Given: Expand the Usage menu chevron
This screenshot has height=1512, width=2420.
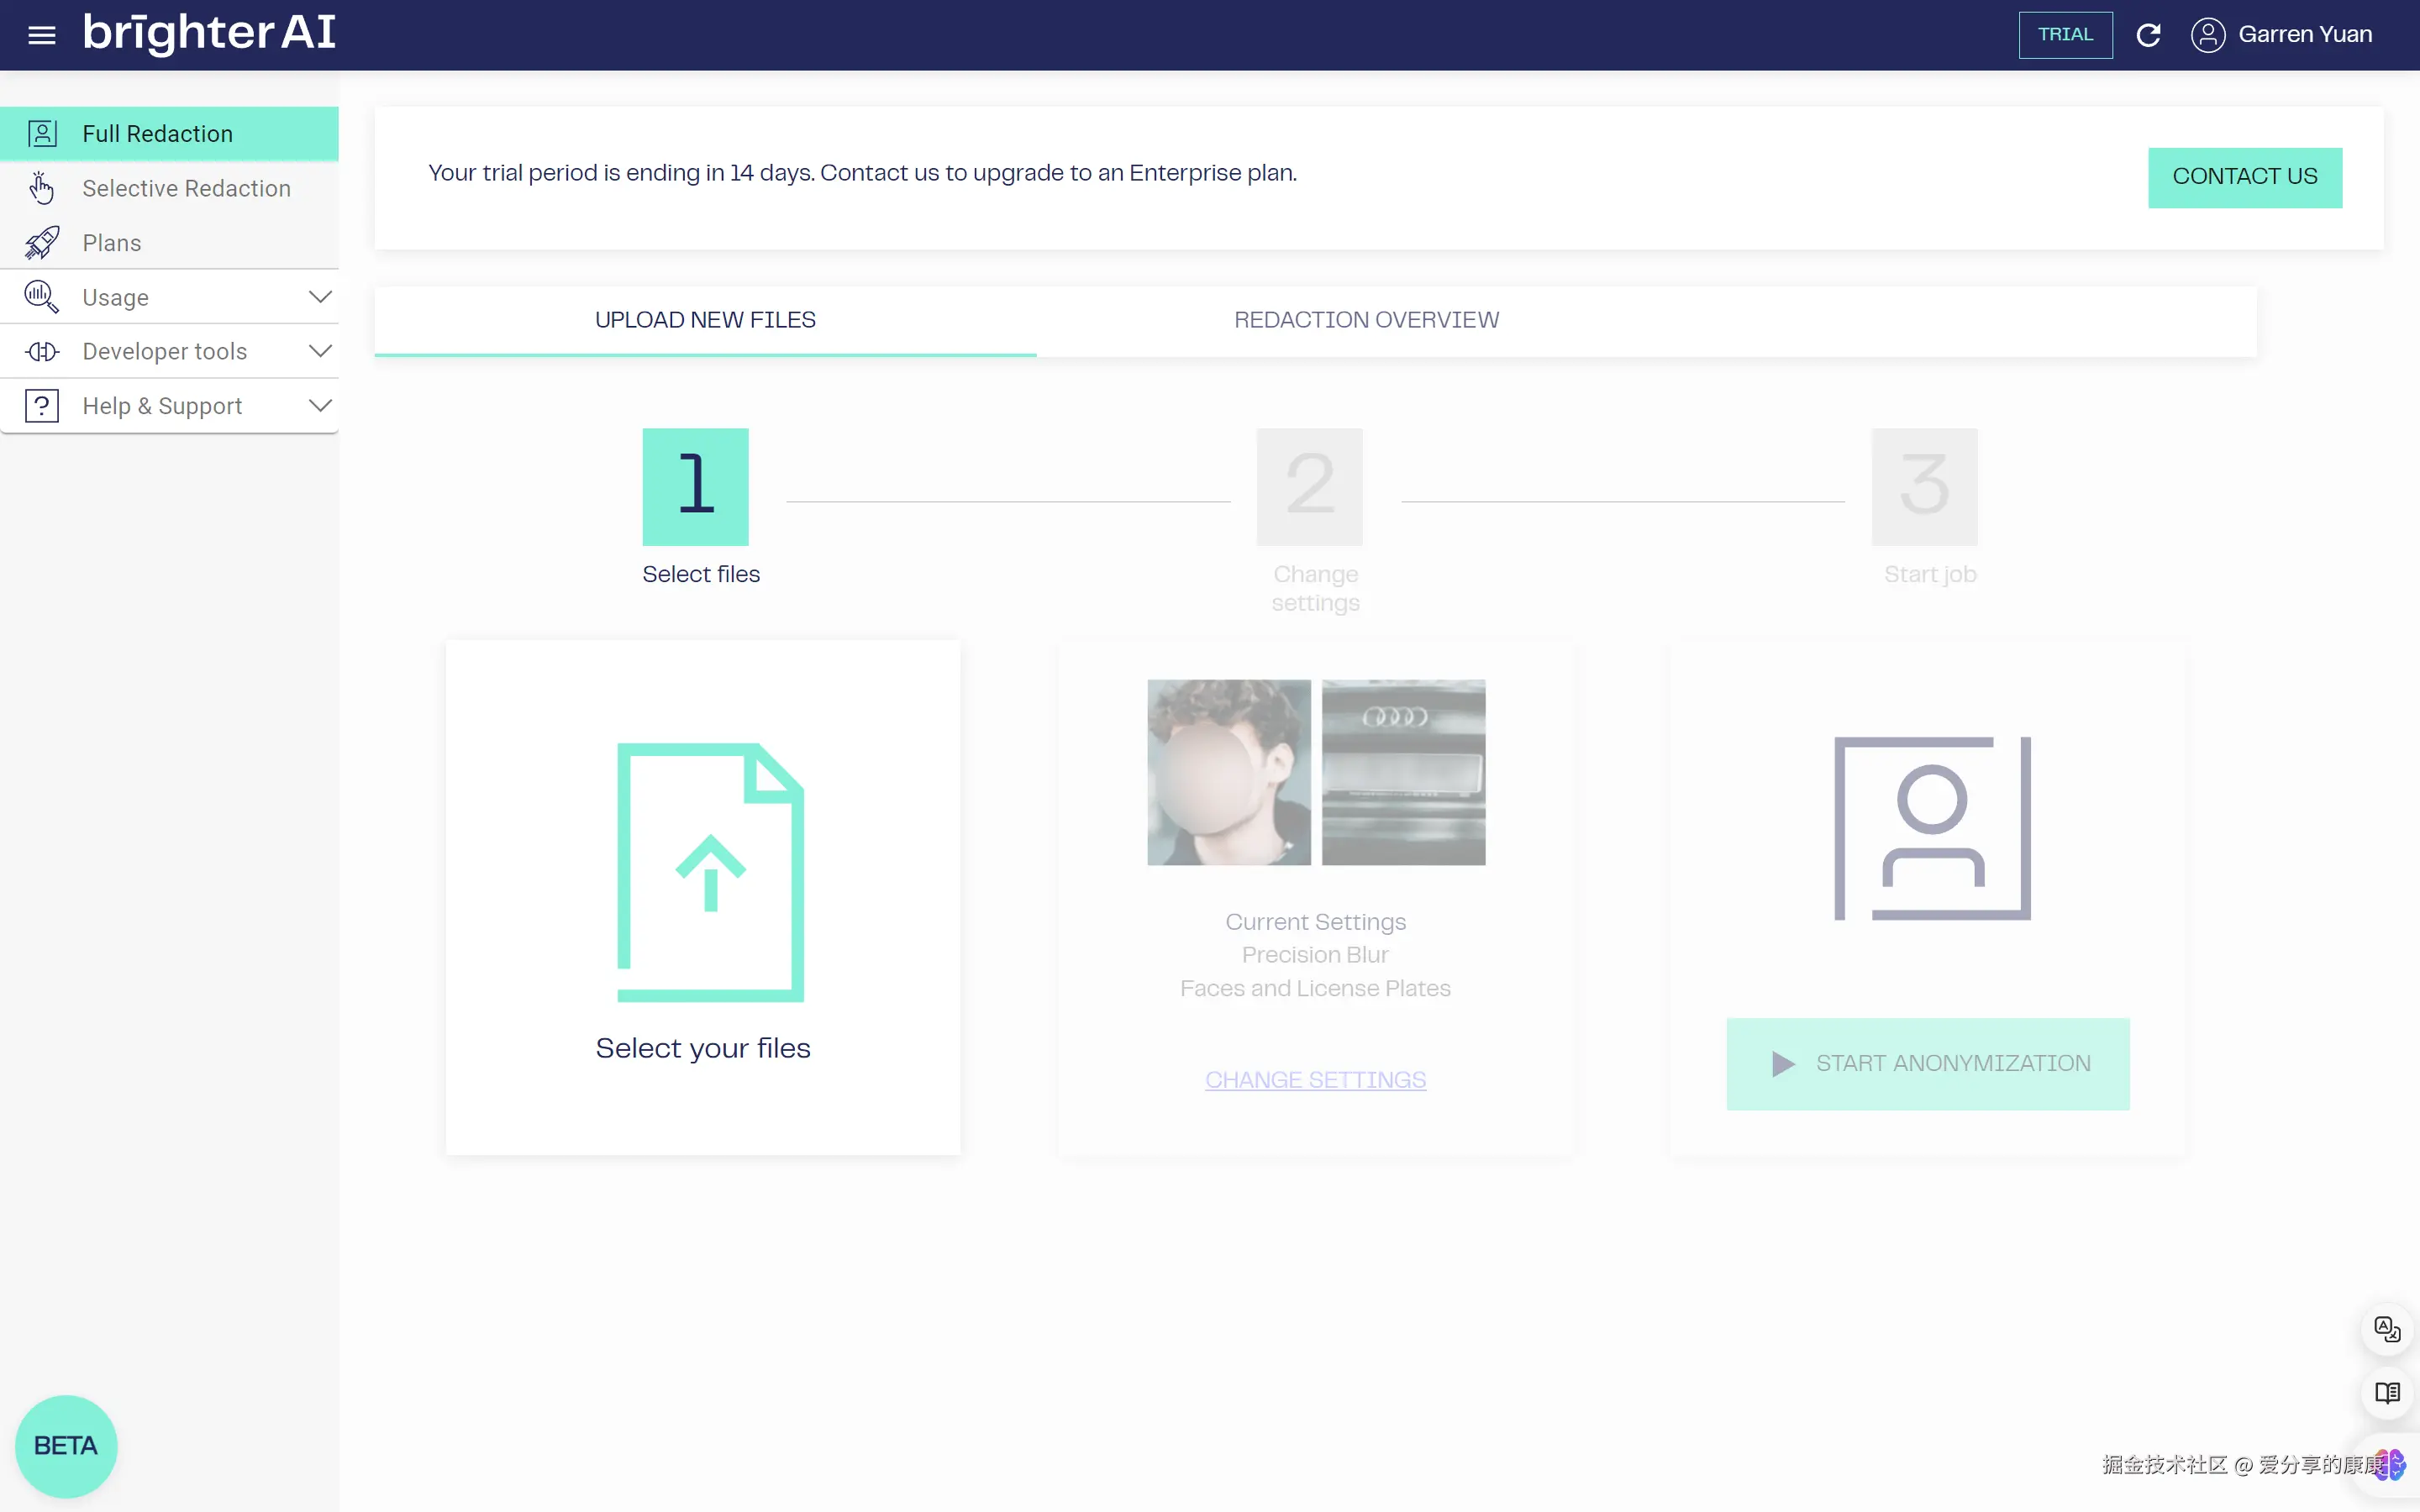Looking at the screenshot, I should coord(320,297).
